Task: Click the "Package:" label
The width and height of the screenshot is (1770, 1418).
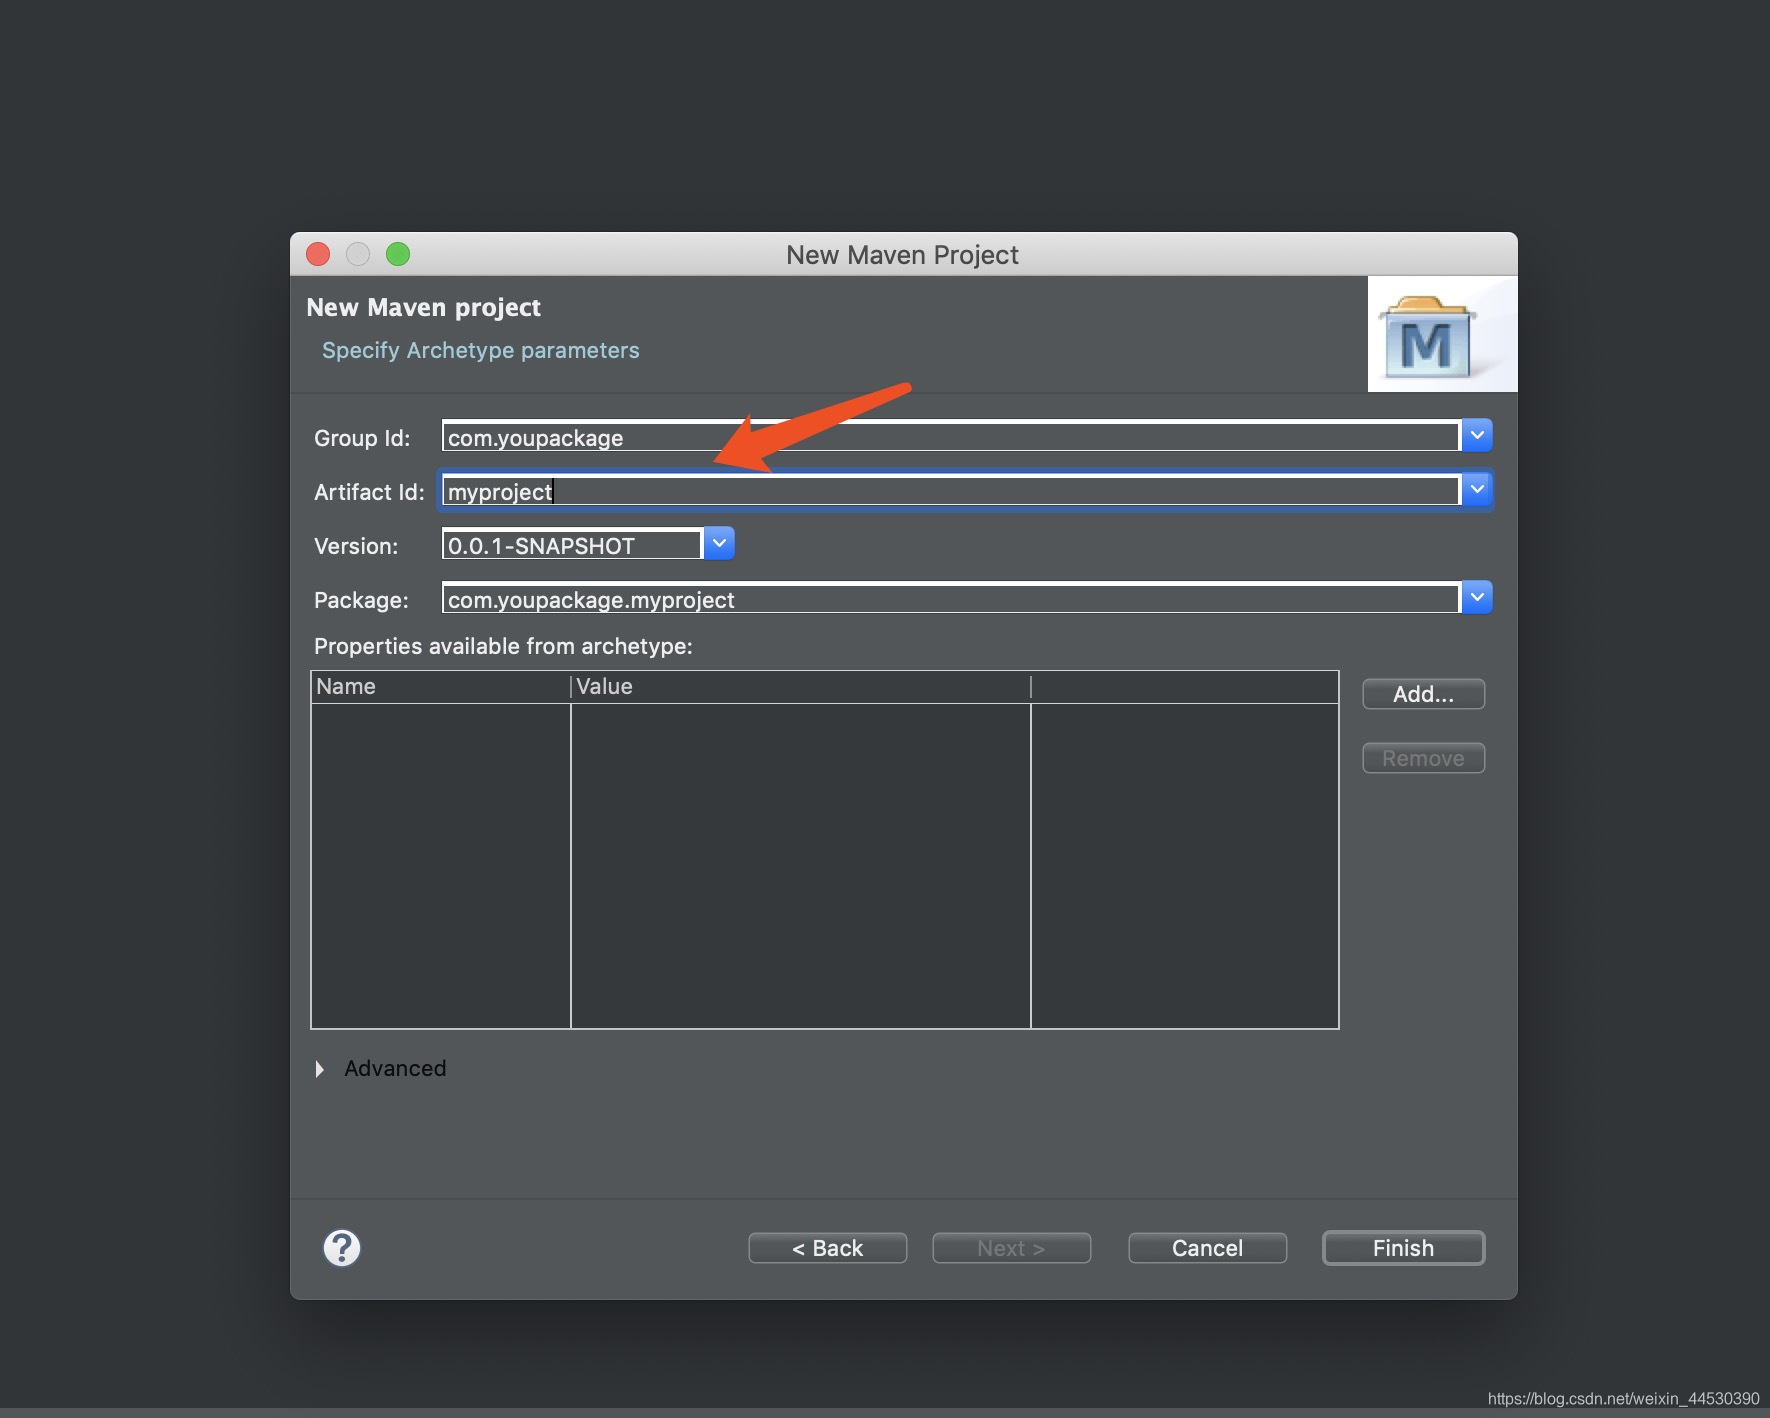Action: pos(361,600)
